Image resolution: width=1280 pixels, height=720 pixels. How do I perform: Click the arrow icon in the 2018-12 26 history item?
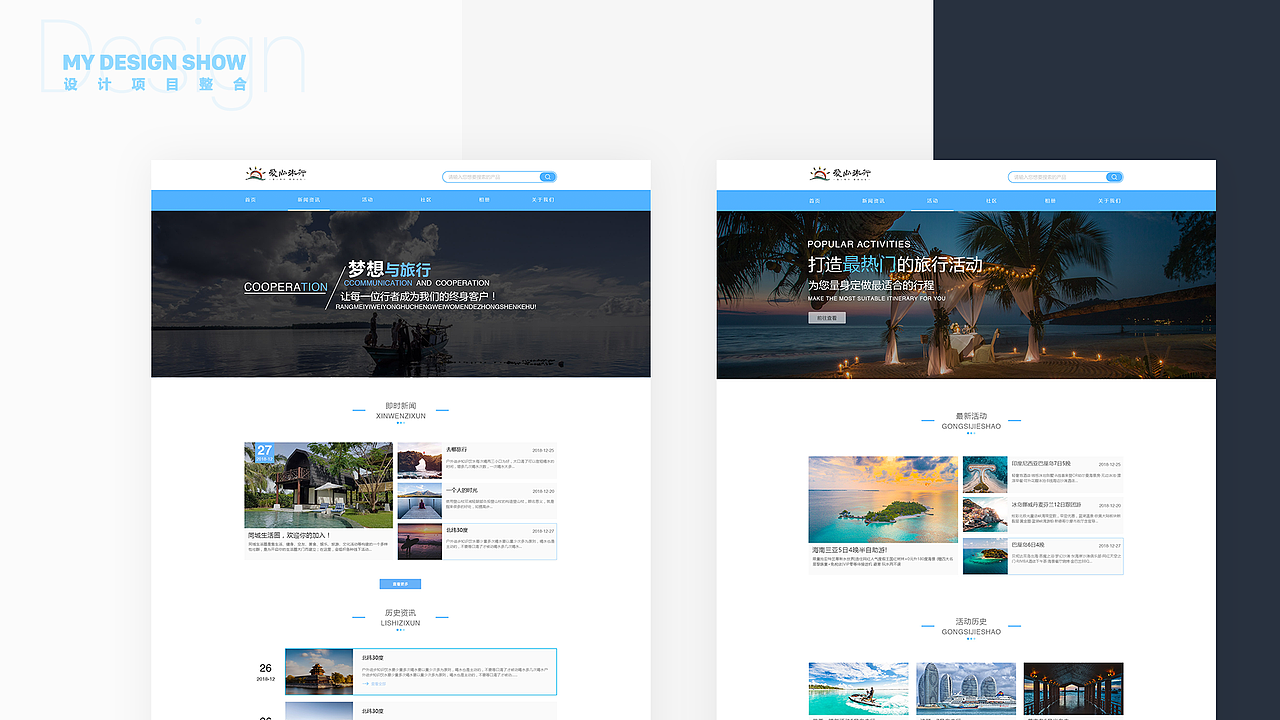click(x=367, y=684)
